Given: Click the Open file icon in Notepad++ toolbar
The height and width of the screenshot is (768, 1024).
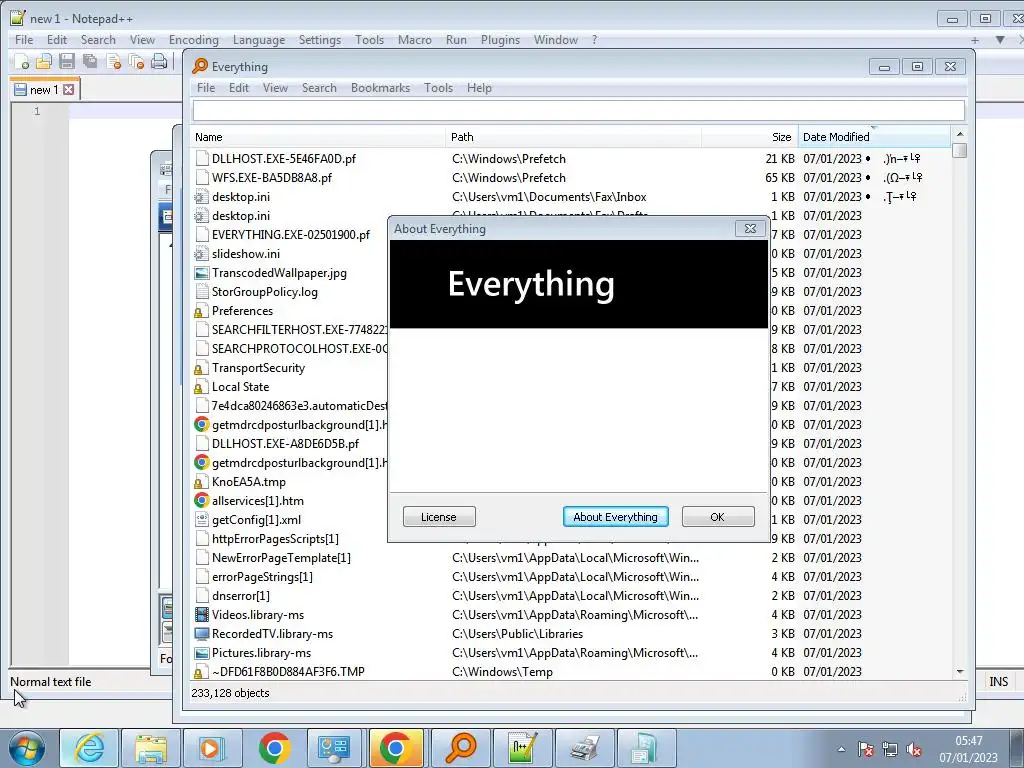Looking at the screenshot, I should point(44,62).
